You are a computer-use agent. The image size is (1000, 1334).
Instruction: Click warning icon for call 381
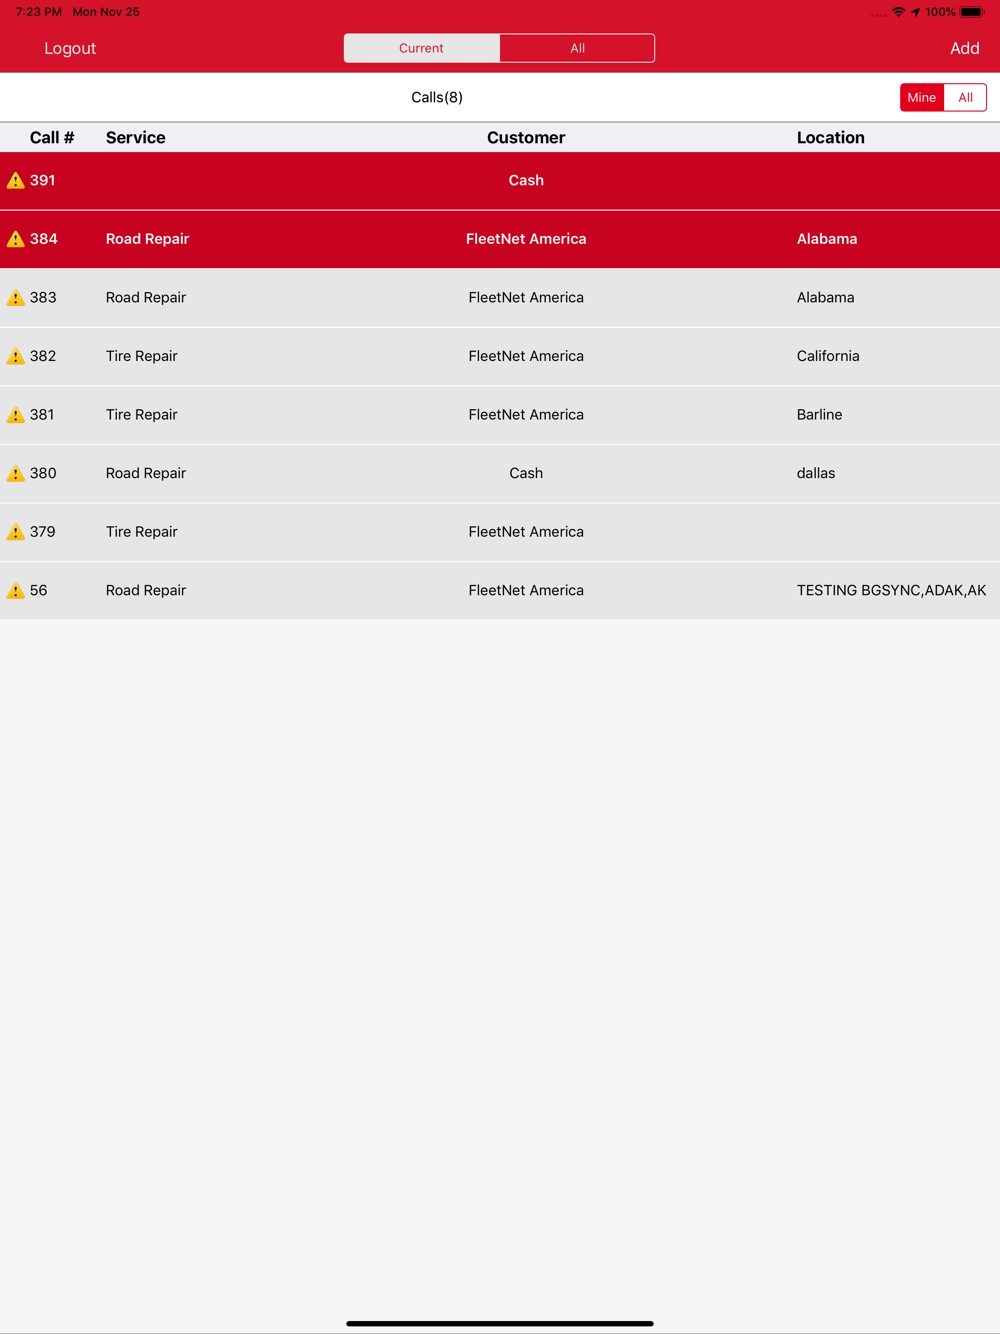pos(15,415)
